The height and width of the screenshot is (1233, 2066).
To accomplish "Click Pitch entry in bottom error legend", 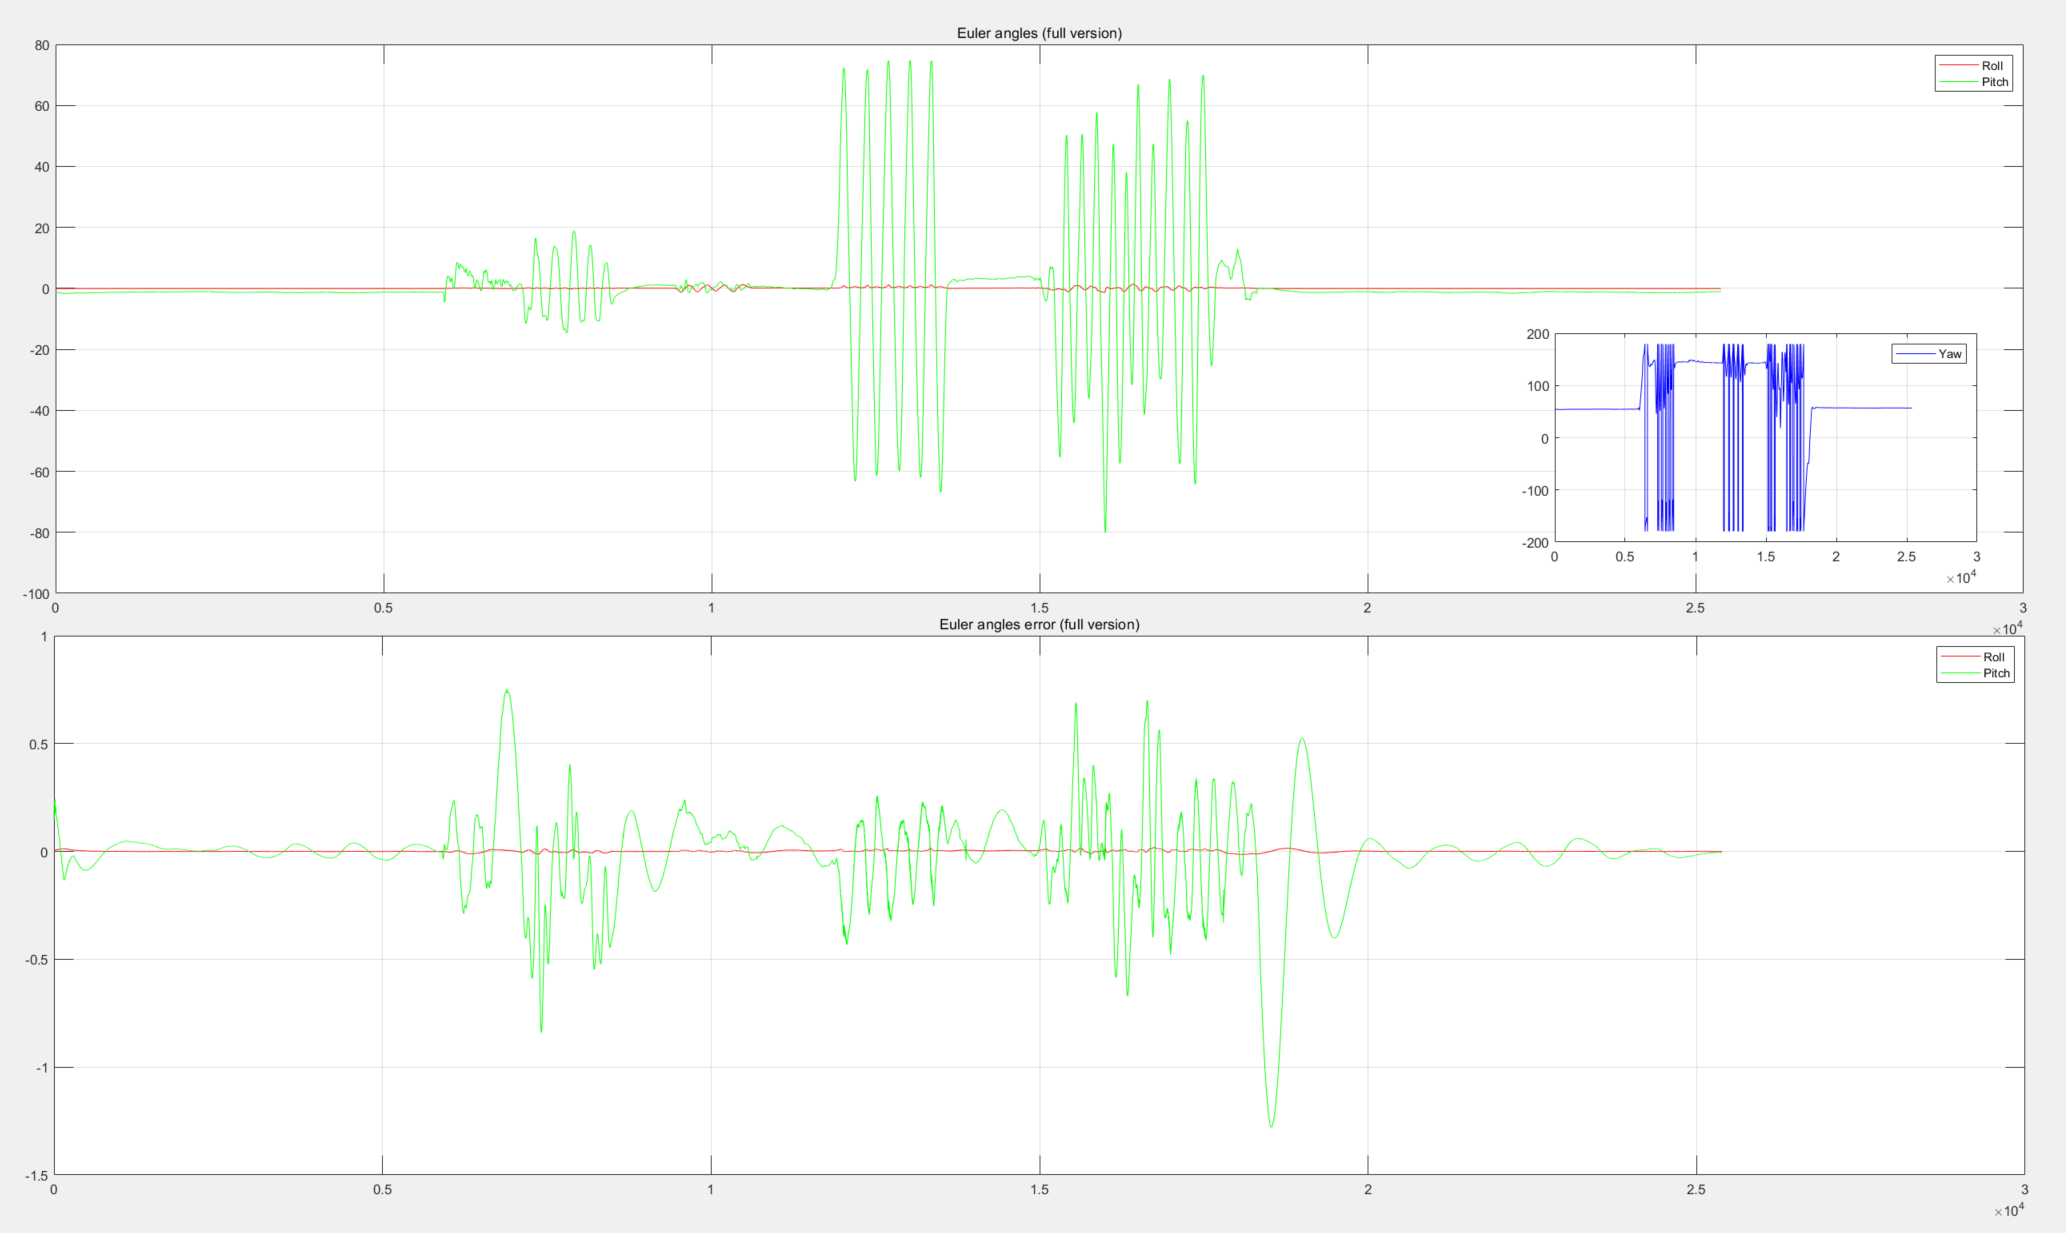I will (1996, 673).
